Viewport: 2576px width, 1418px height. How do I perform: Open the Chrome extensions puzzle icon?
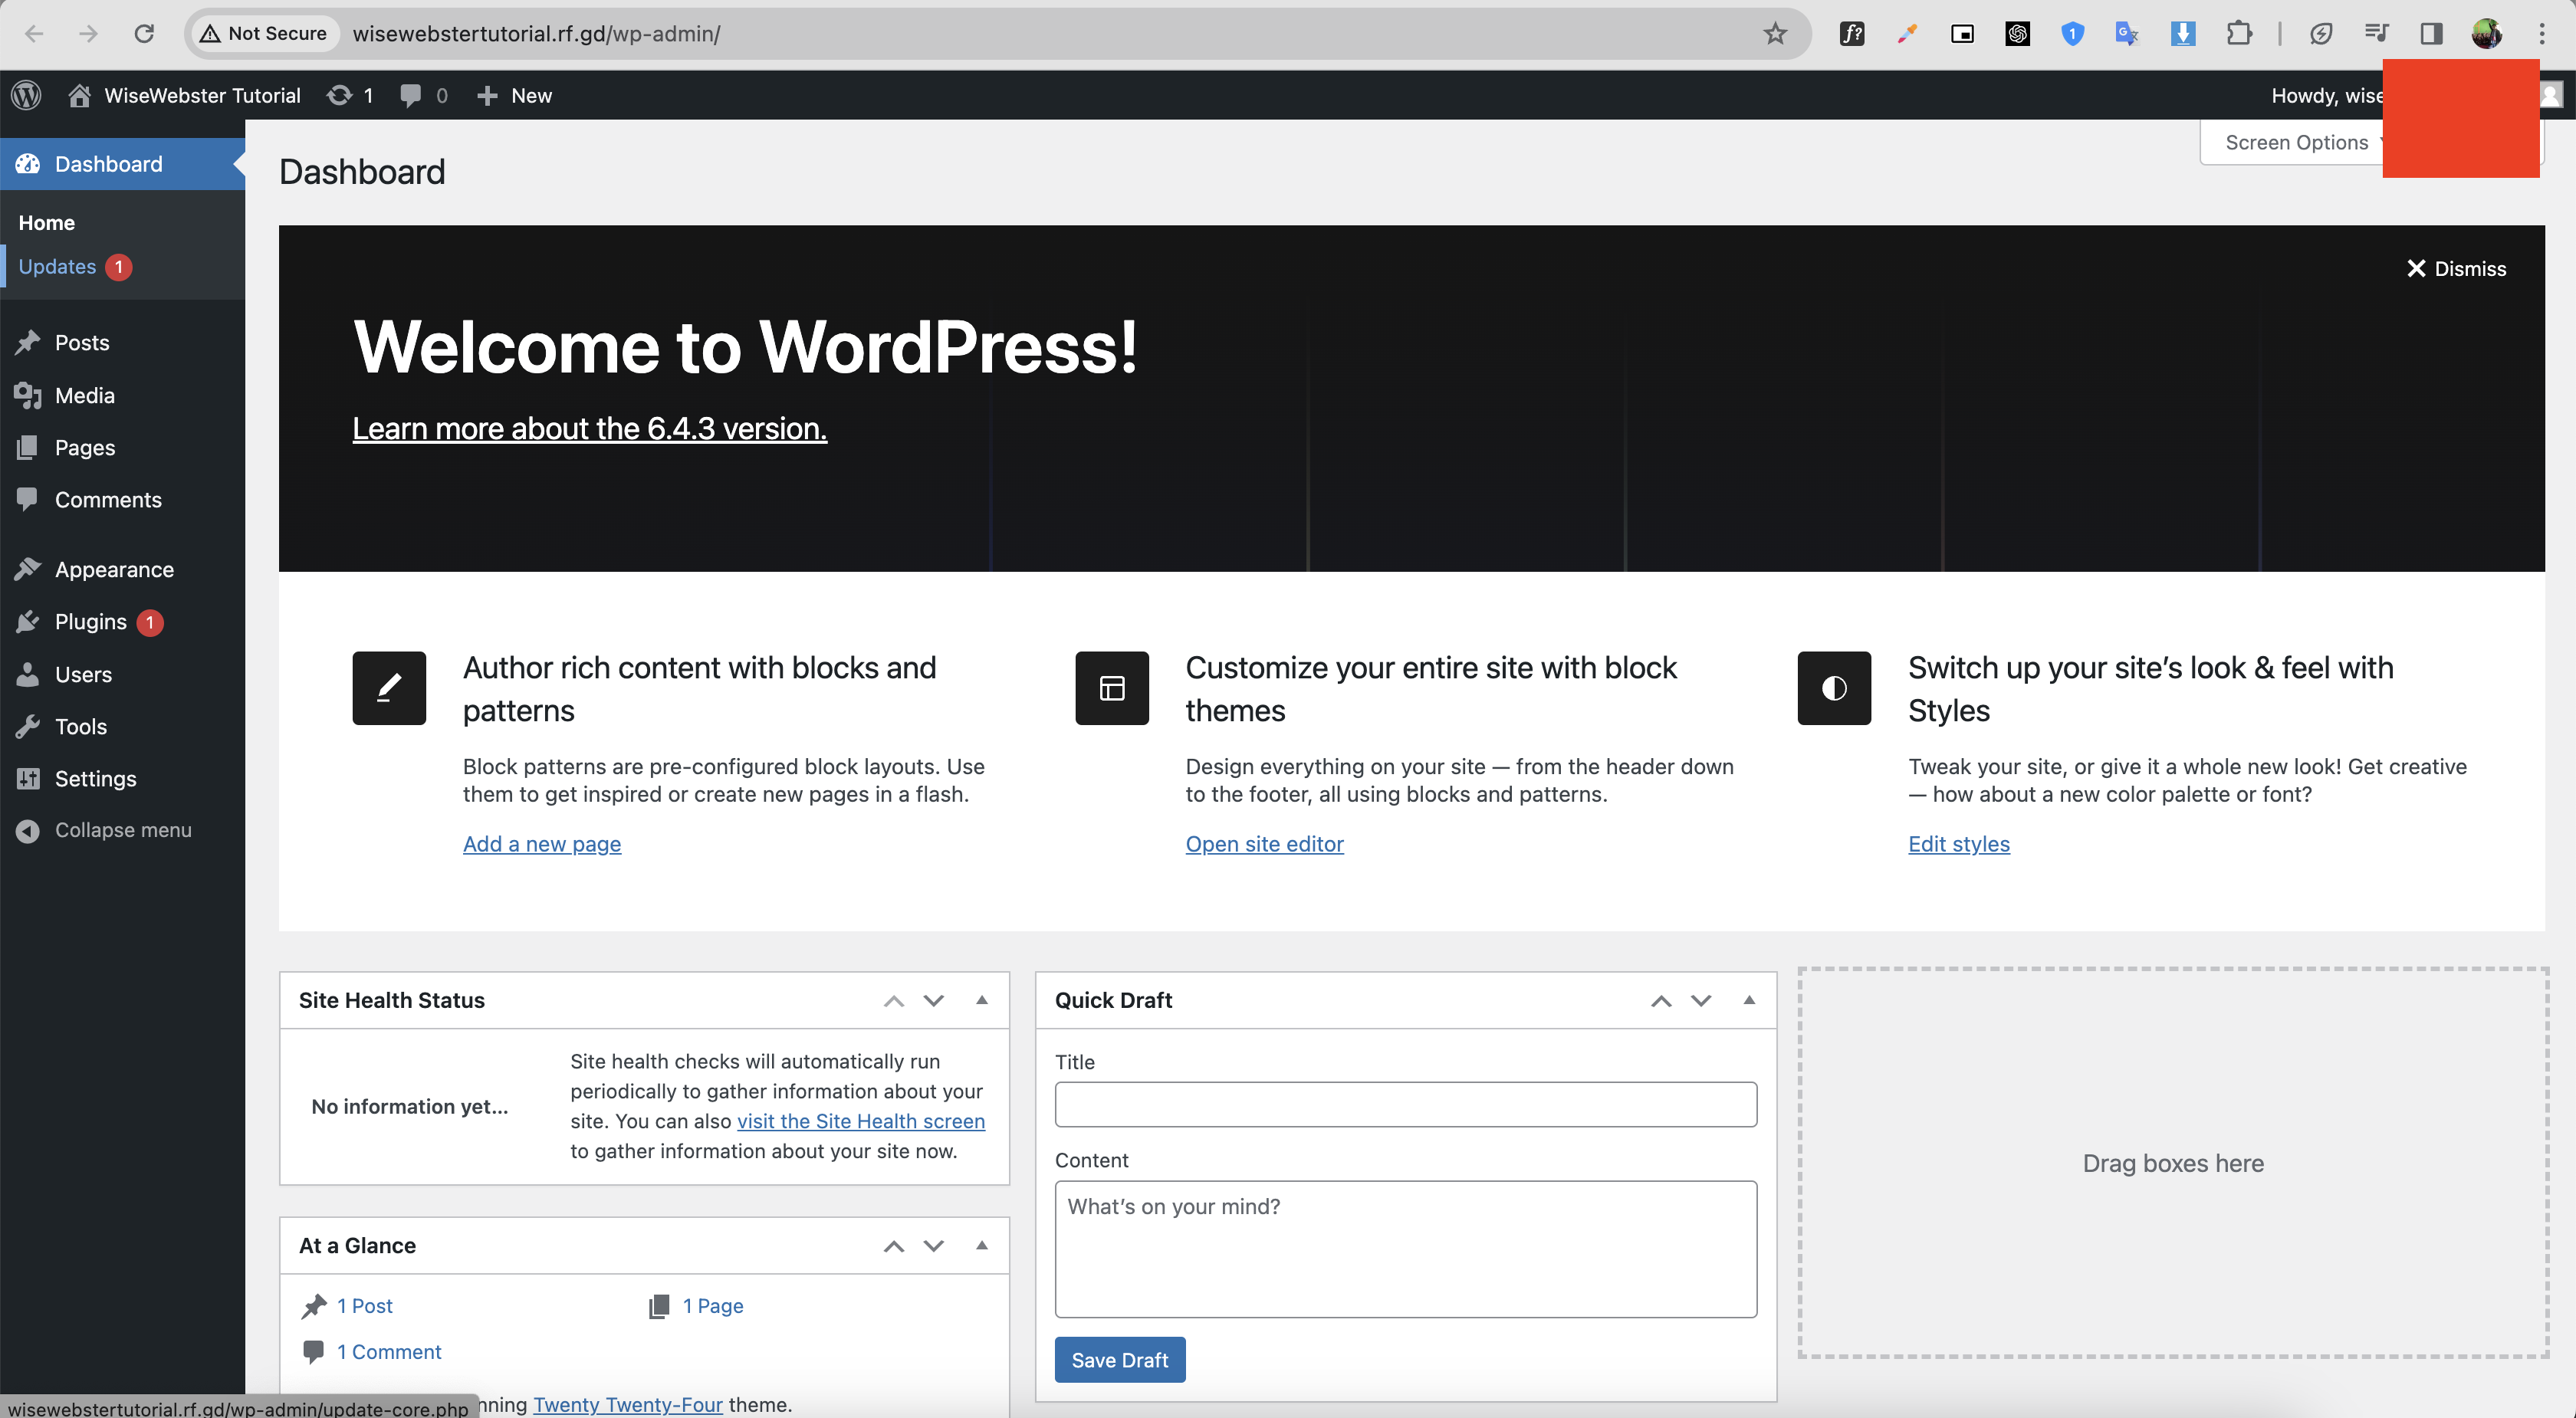(2238, 33)
